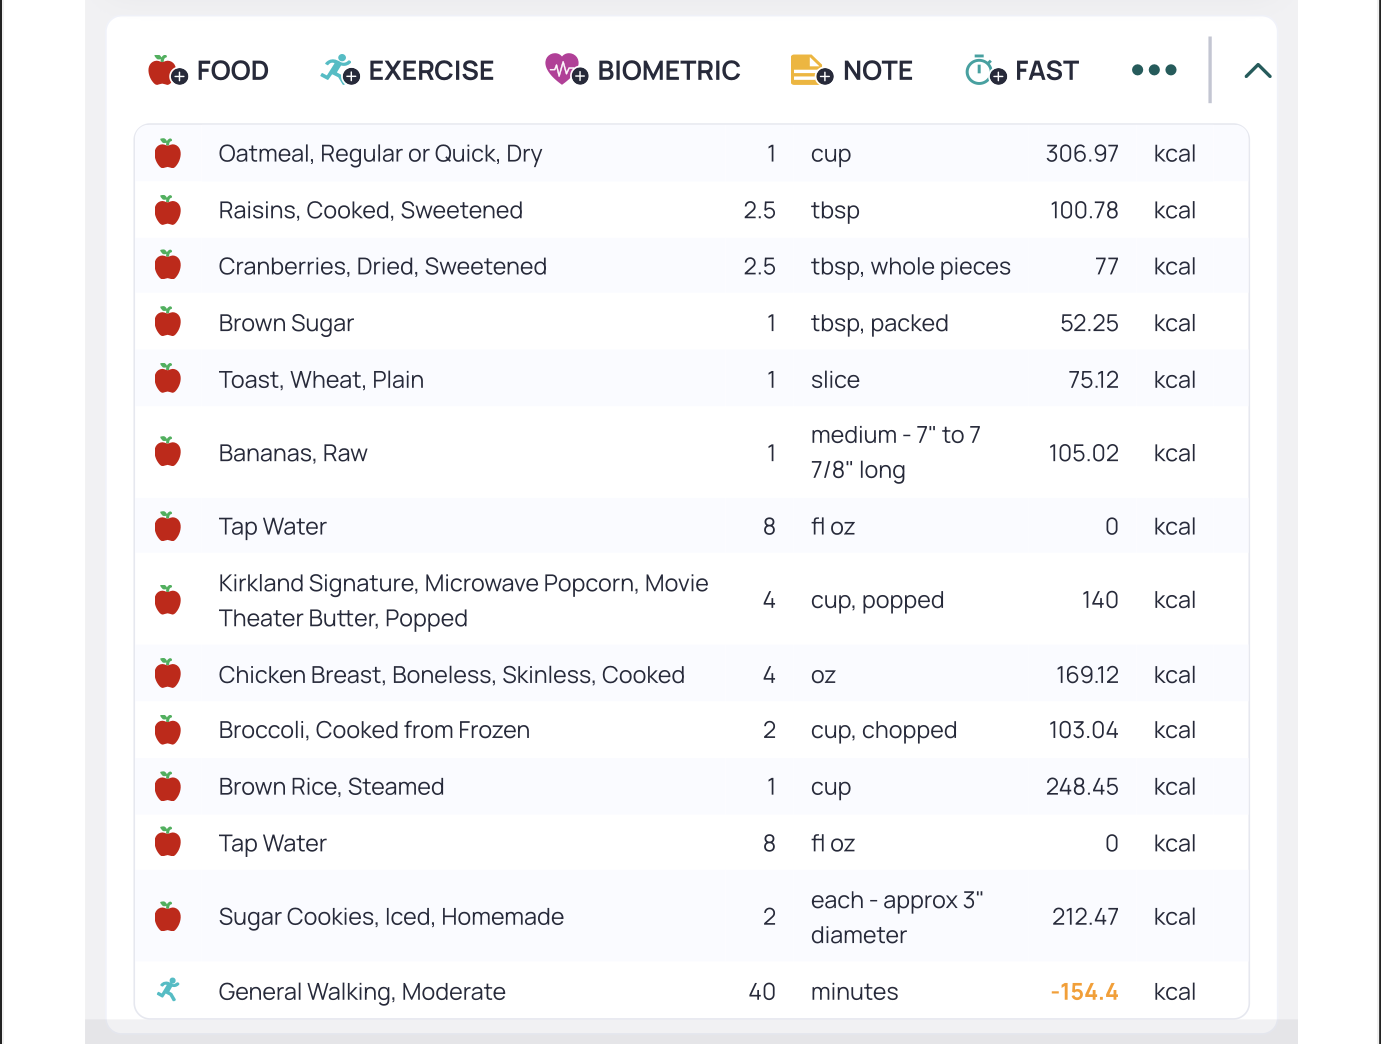
Task: Expand more options via ellipsis menu
Action: click(x=1153, y=70)
